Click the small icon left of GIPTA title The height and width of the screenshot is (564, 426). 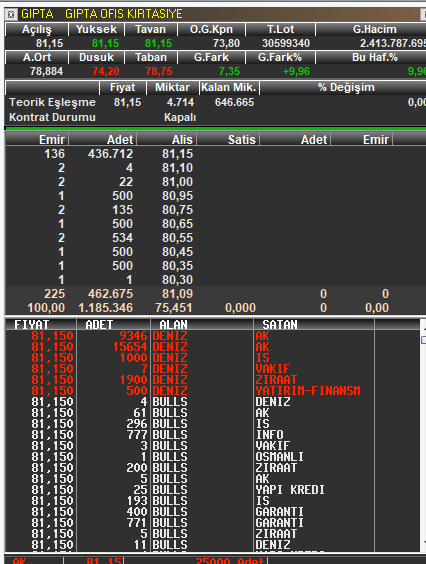(11, 14)
